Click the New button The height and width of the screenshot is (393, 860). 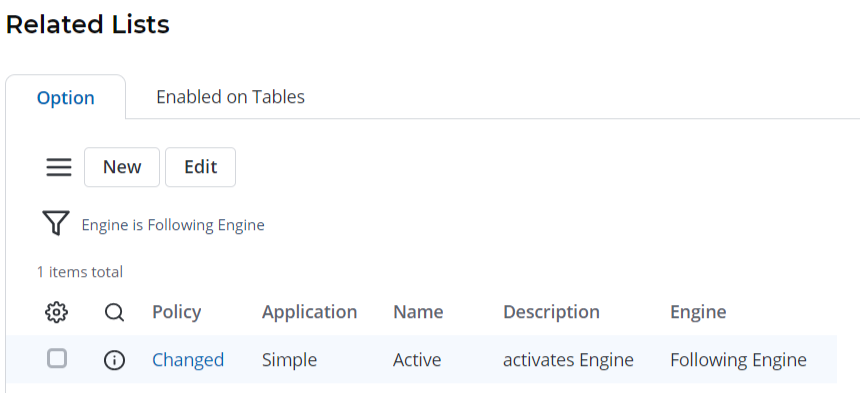[122, 167]
